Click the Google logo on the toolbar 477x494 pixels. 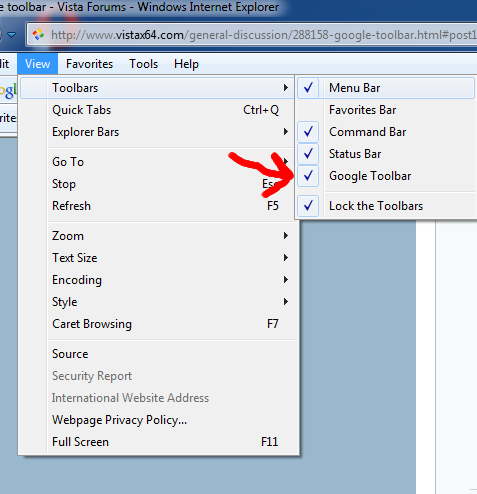coord(8,90)
